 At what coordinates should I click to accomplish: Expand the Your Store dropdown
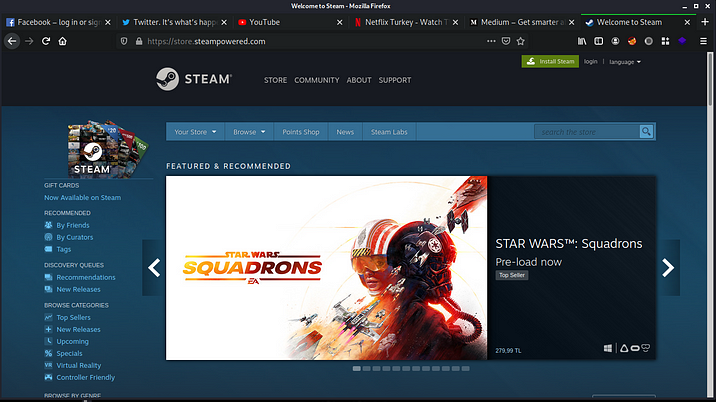pyautogui.click(x=195, y=132)
